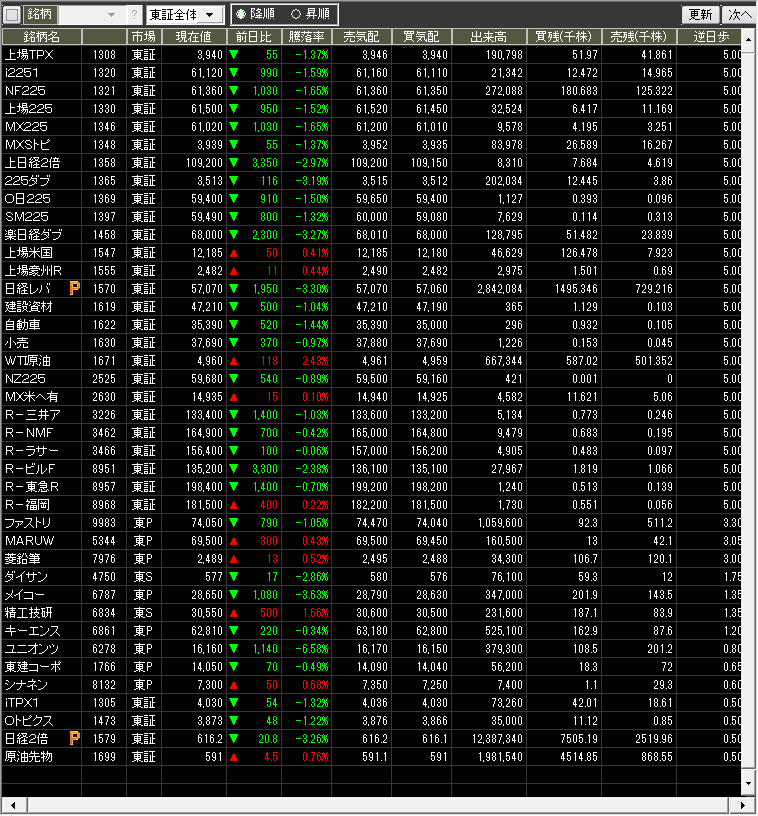
Task: Click the red up arrow in WTI原油 row
Action: click(x=234, y=360)
